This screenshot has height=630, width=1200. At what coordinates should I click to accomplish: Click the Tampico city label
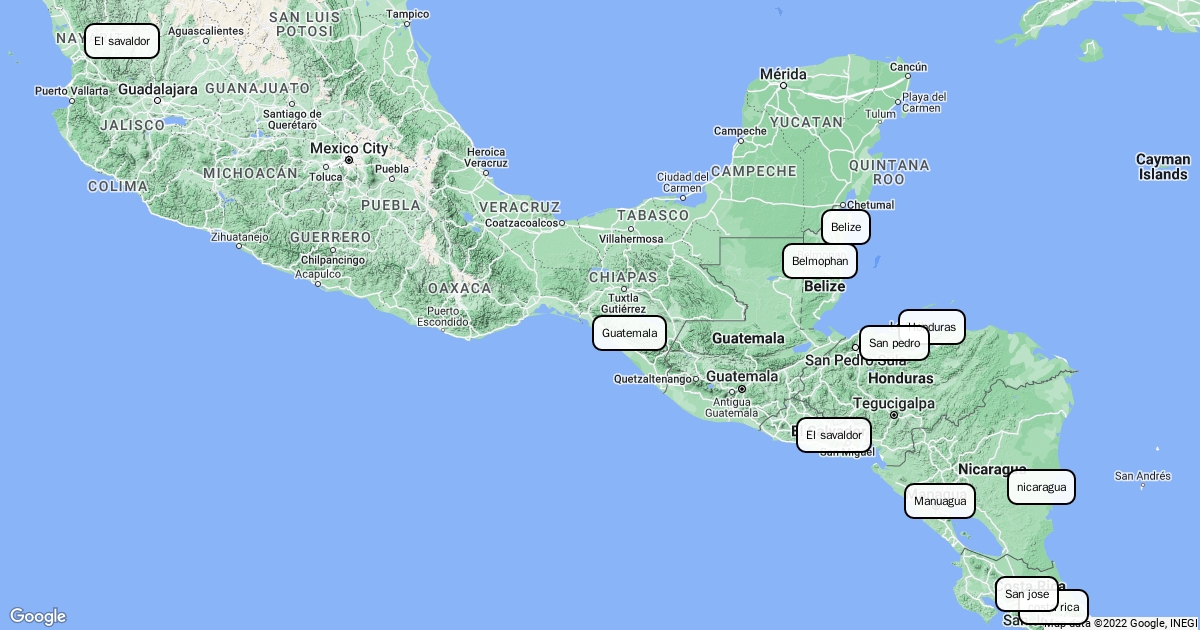[x=407, y=14]
